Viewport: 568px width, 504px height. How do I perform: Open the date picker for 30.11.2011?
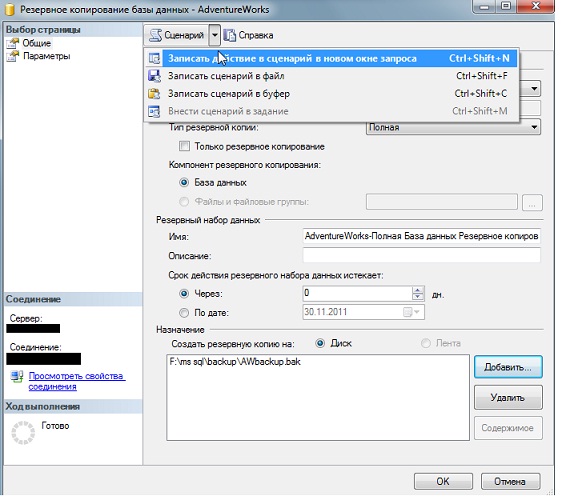(412, 312)
